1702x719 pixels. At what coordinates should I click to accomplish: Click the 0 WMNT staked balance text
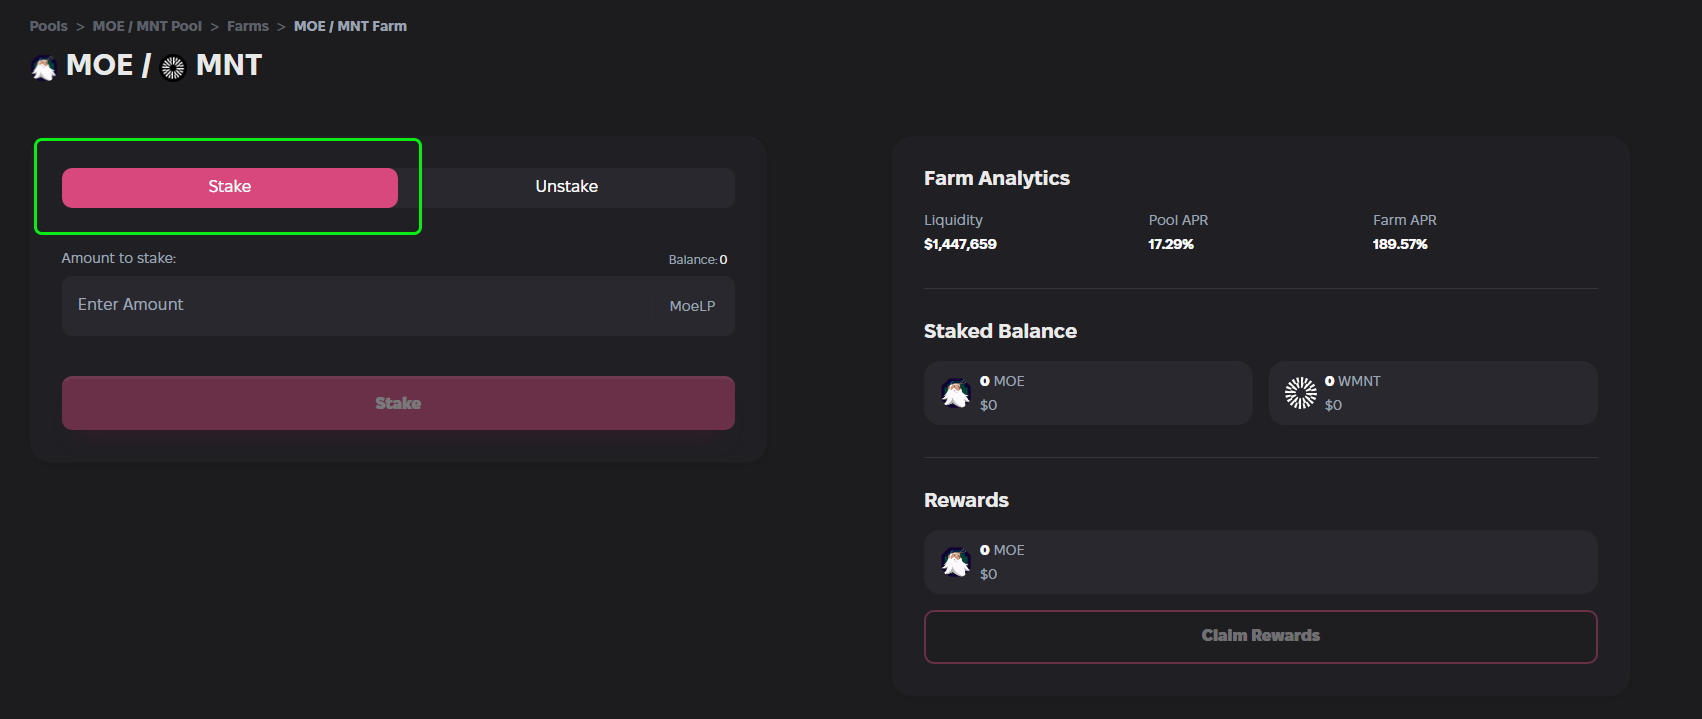(x=1352, y=381)
